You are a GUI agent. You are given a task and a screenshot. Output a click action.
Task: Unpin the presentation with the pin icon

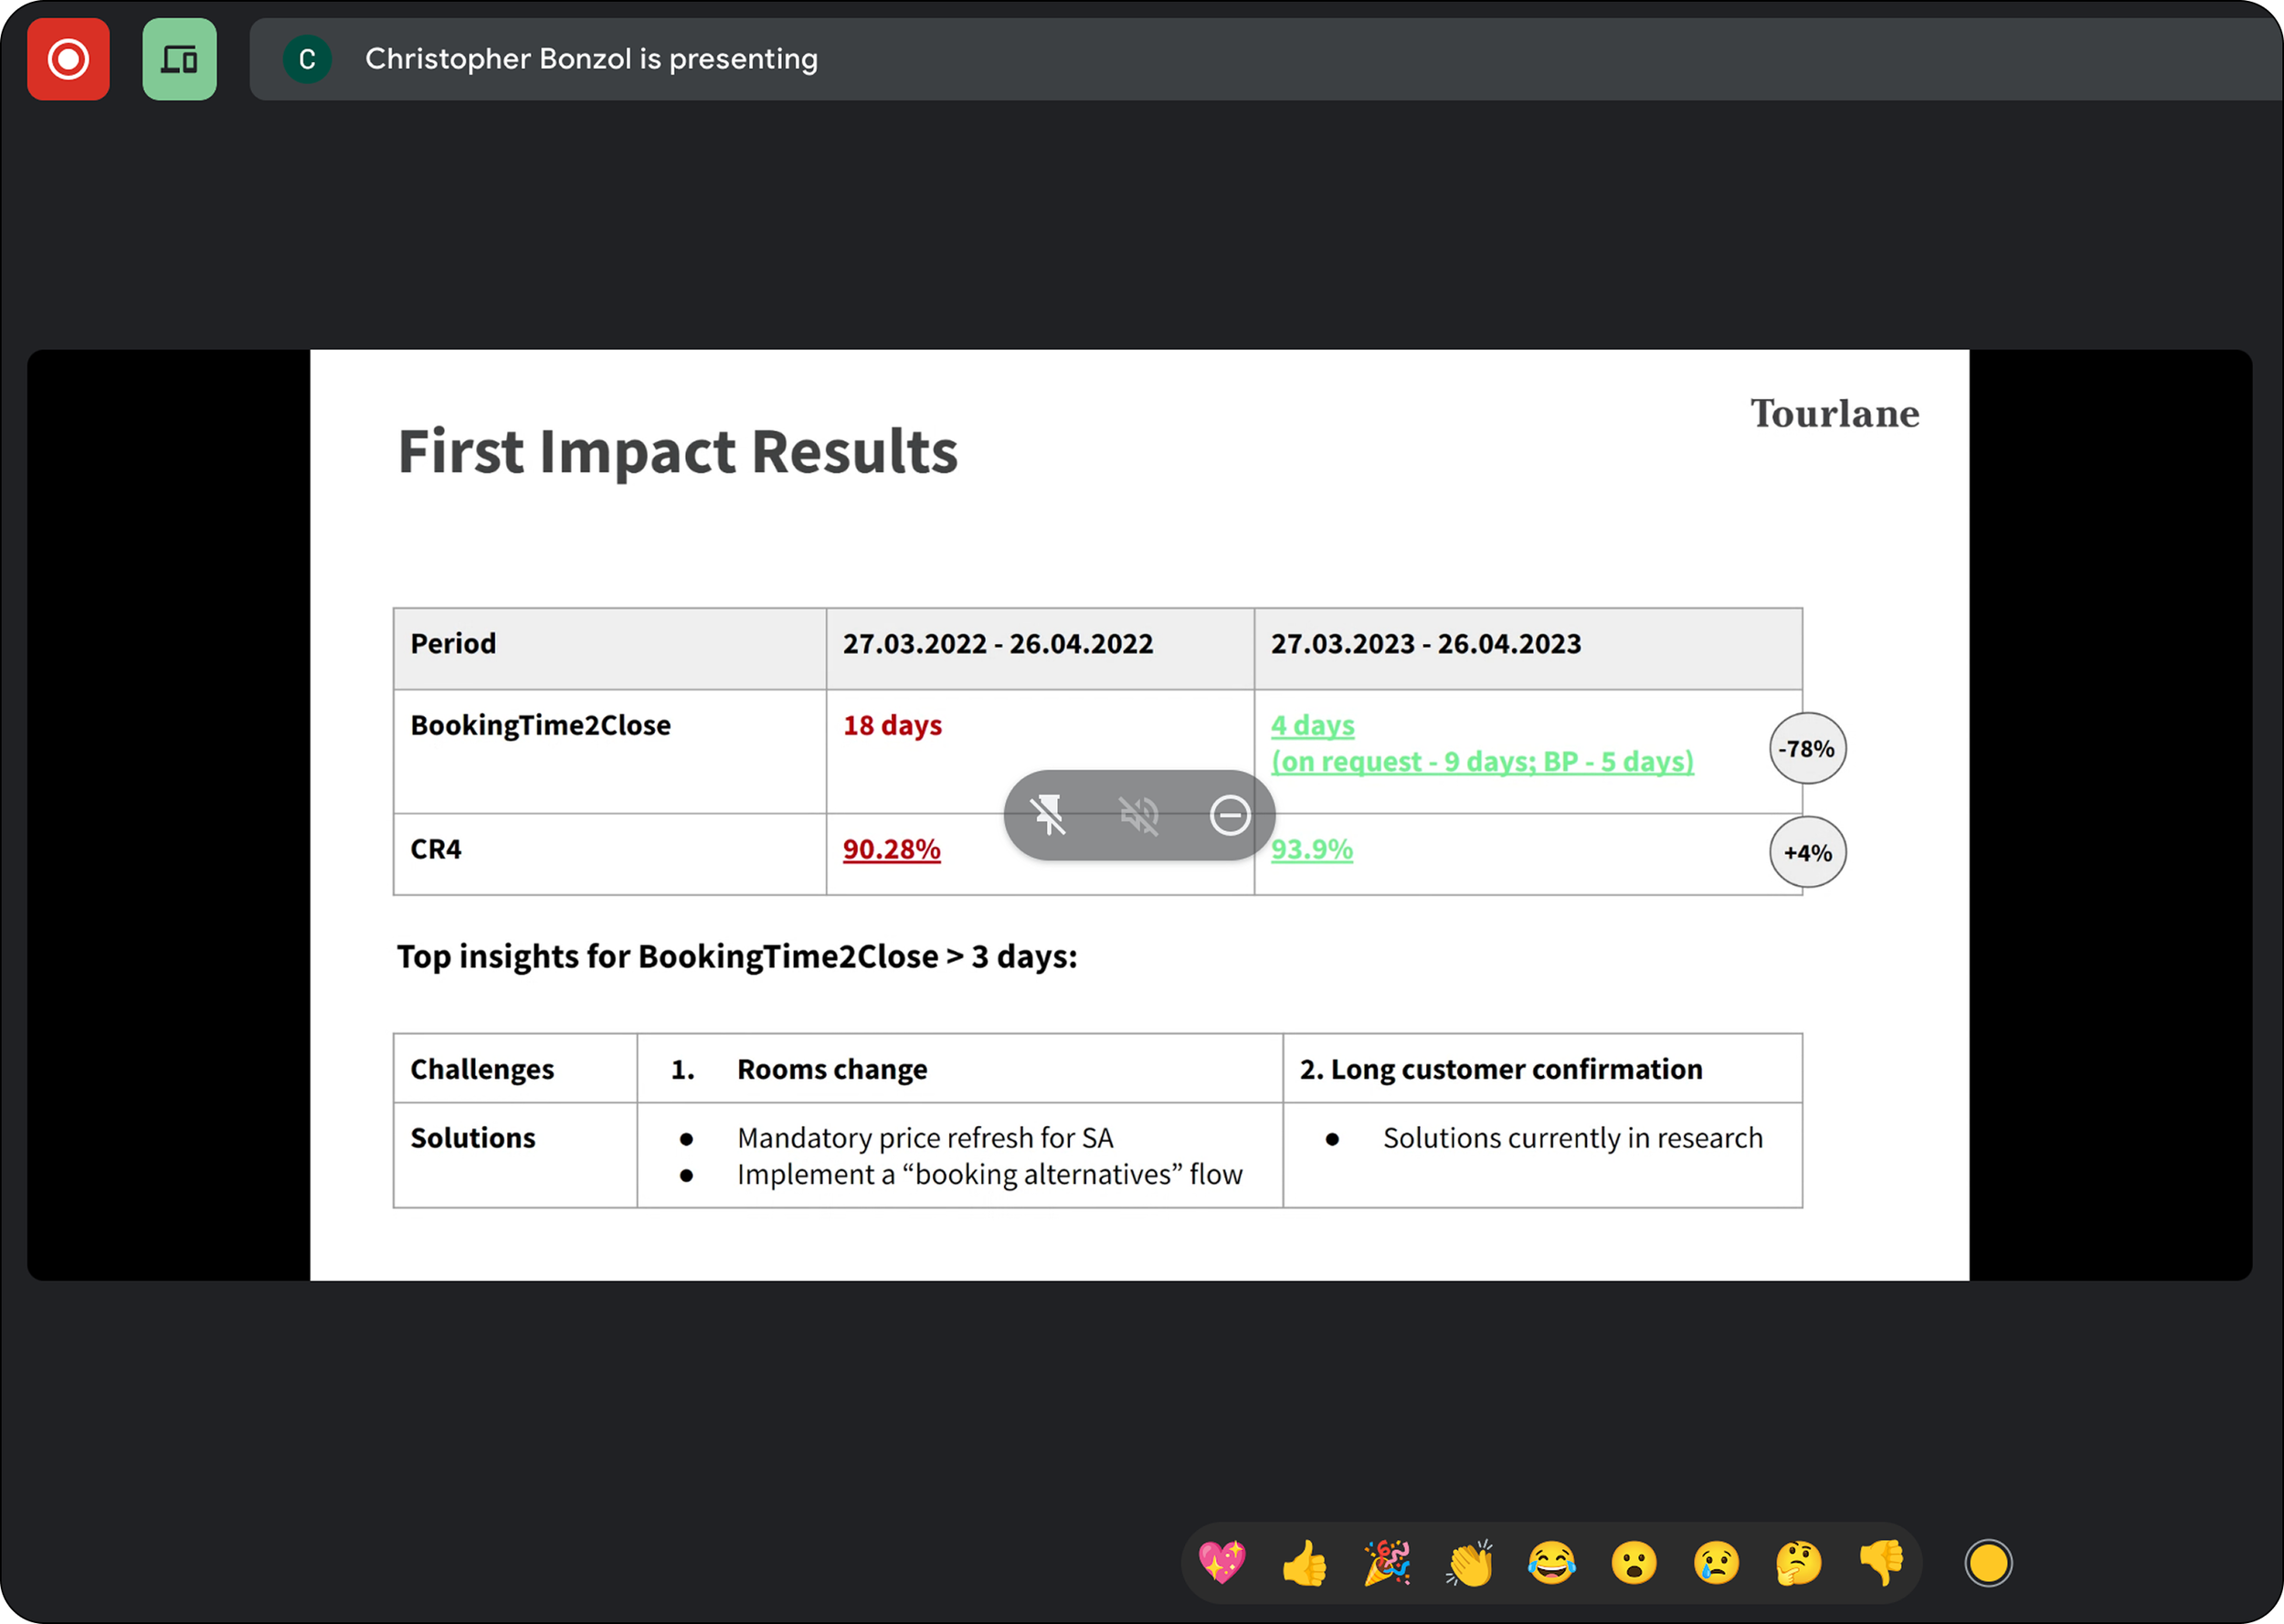pos(1048,815)
